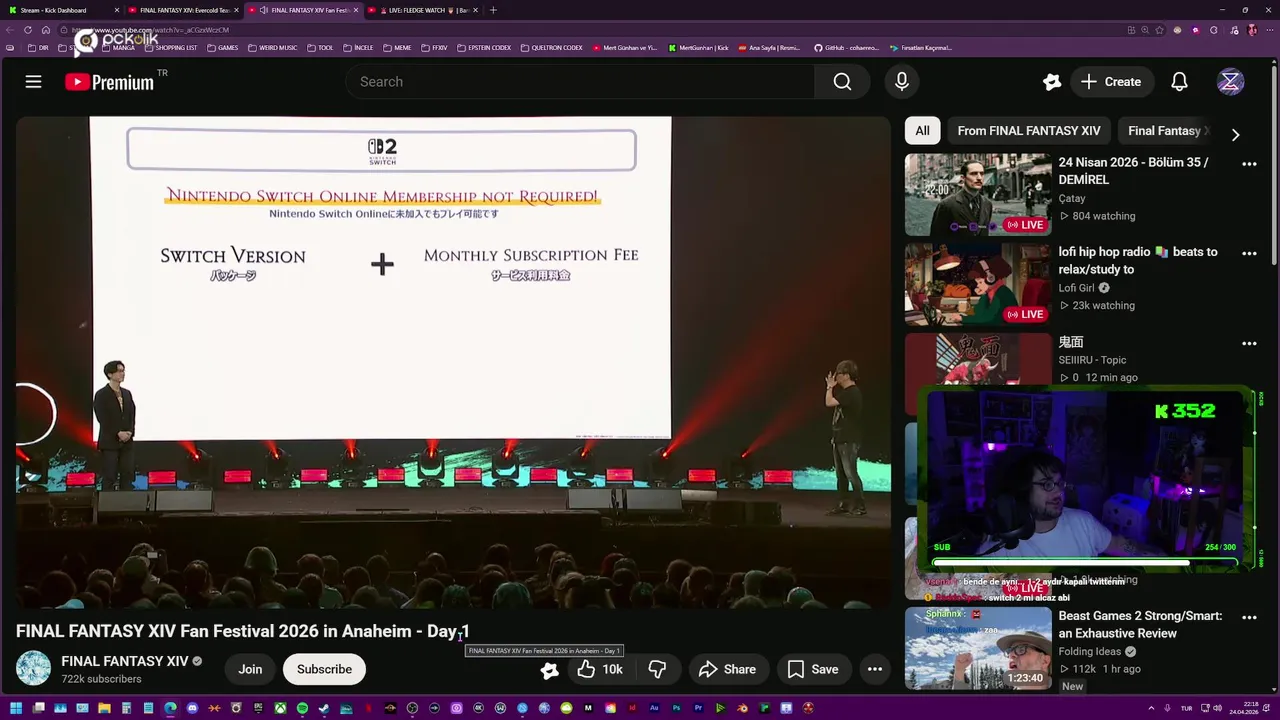Image resolution: width=1280 pixels, height=720 pixels.
Task: Open notifications bell
Action: pos(1179,82)
